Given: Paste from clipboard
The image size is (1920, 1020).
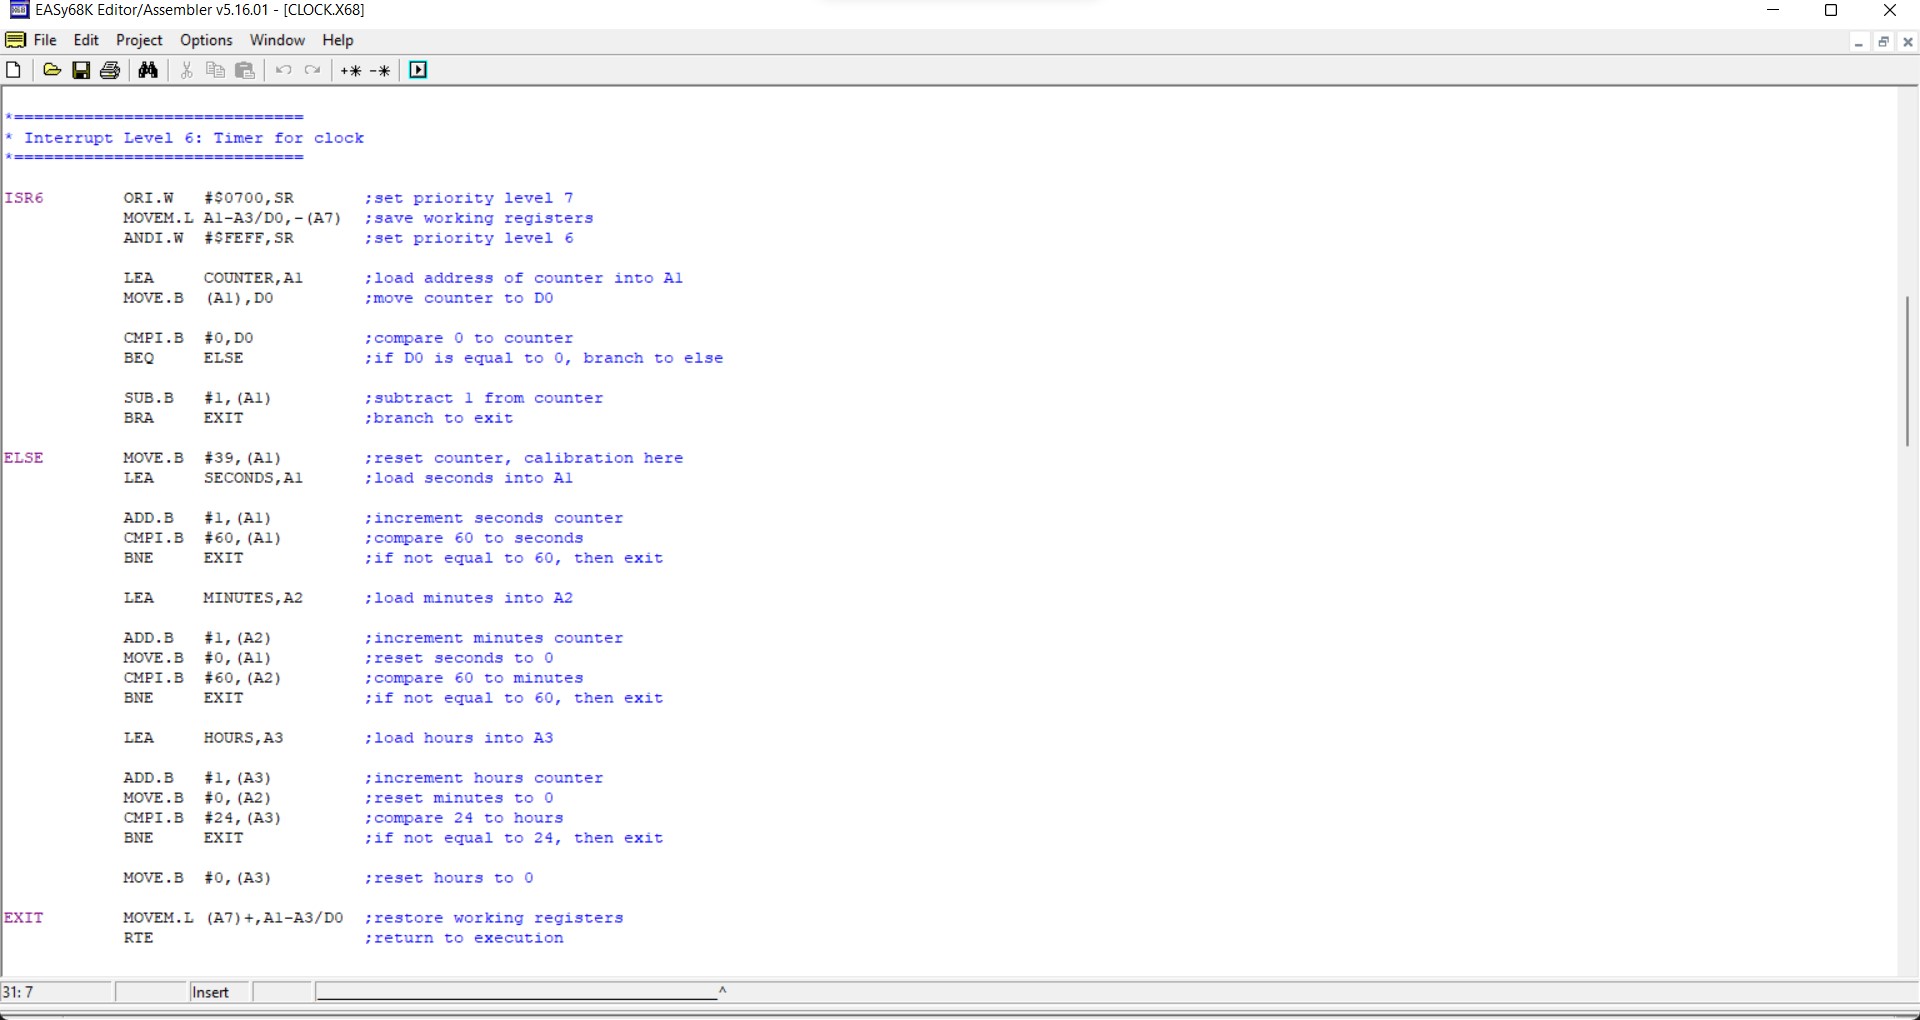Looking at the screenshot, I should [x=245, y=70].
